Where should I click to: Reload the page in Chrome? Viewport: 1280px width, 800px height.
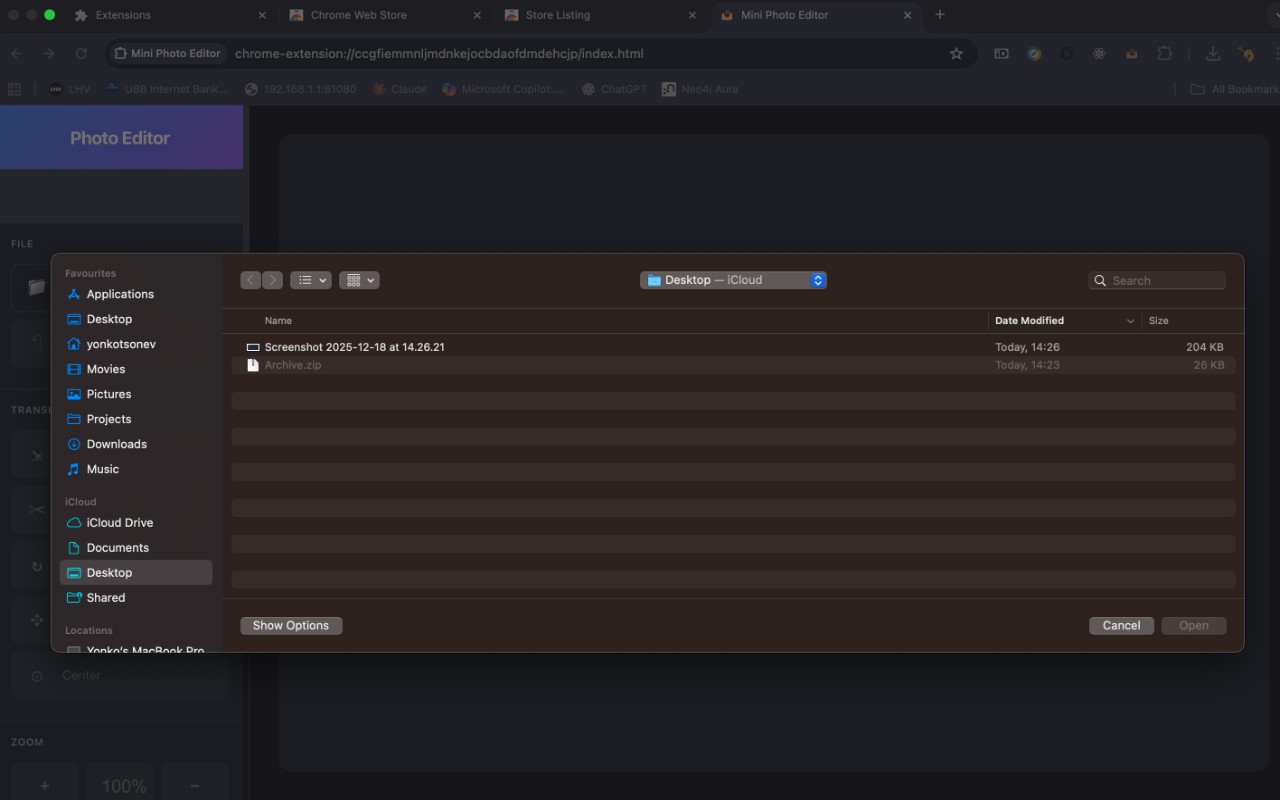[82, 54]
